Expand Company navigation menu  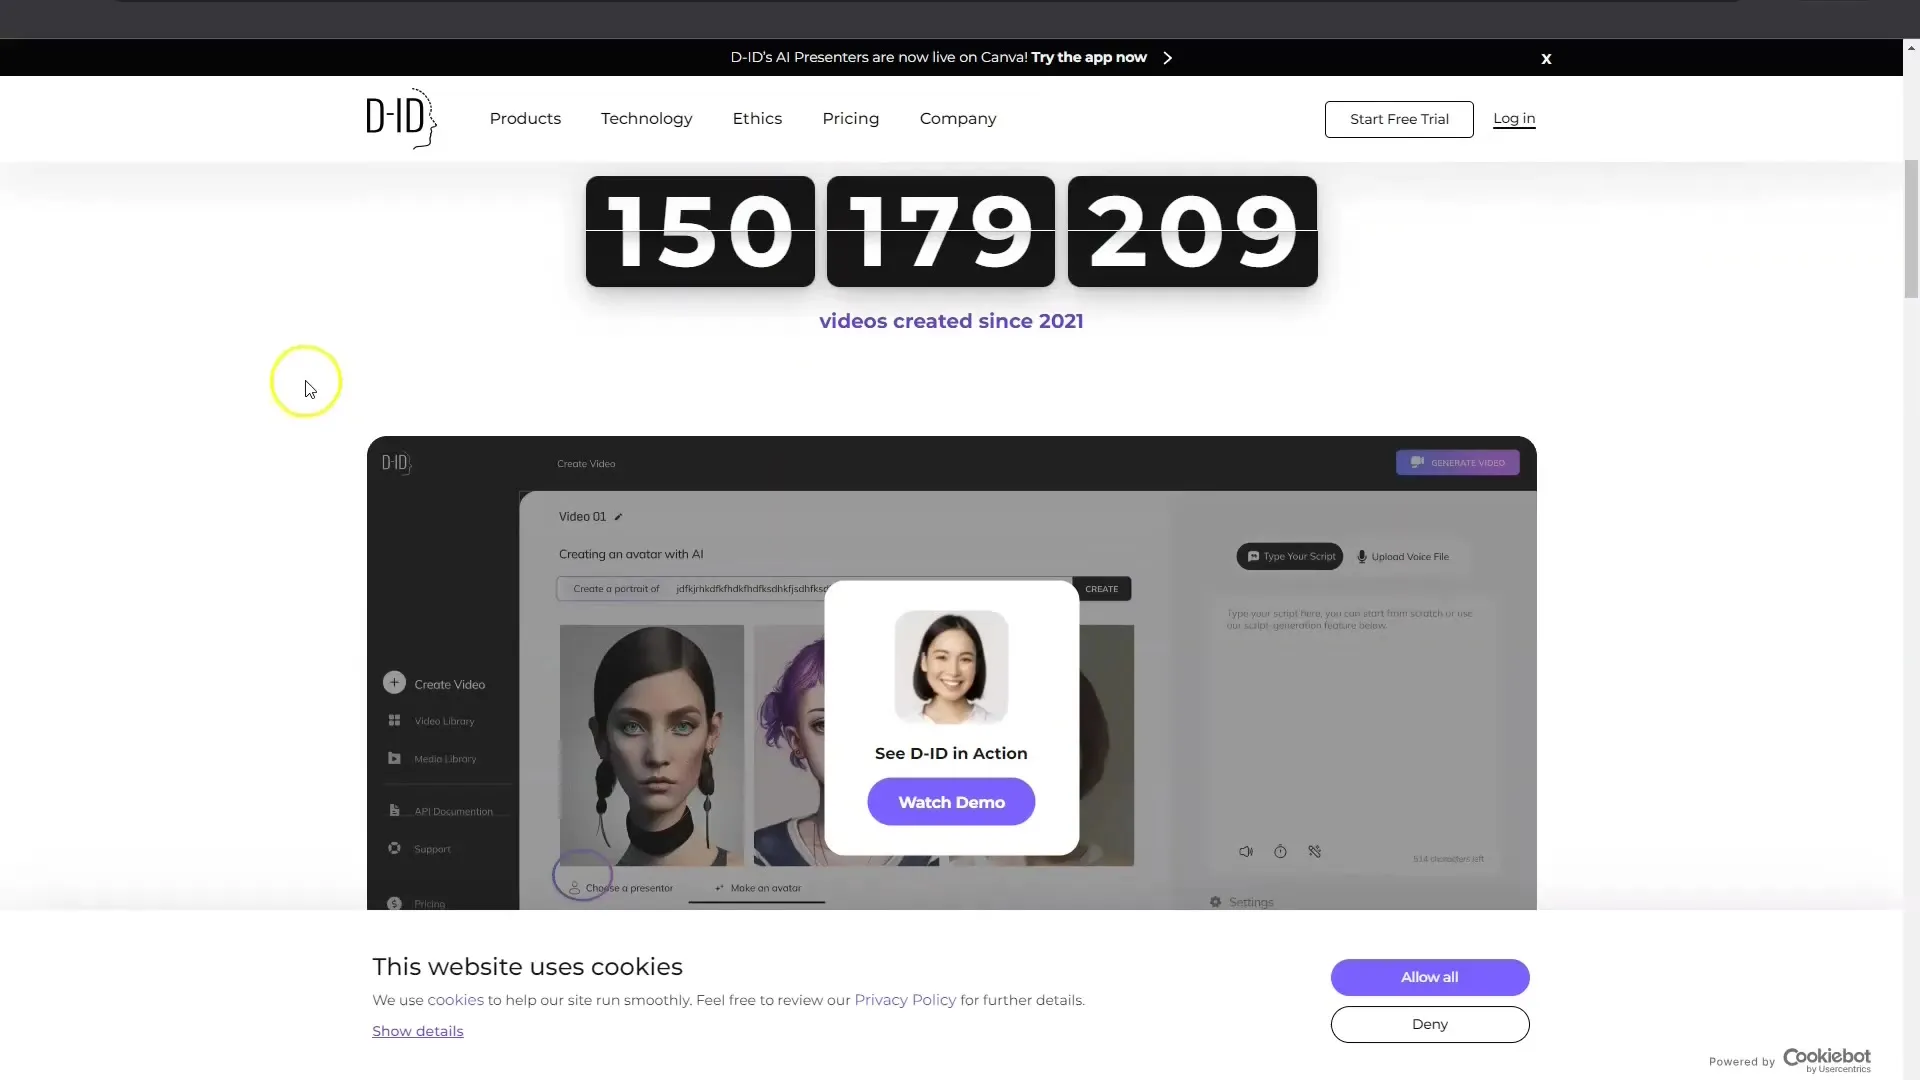[x=957, y=119]
